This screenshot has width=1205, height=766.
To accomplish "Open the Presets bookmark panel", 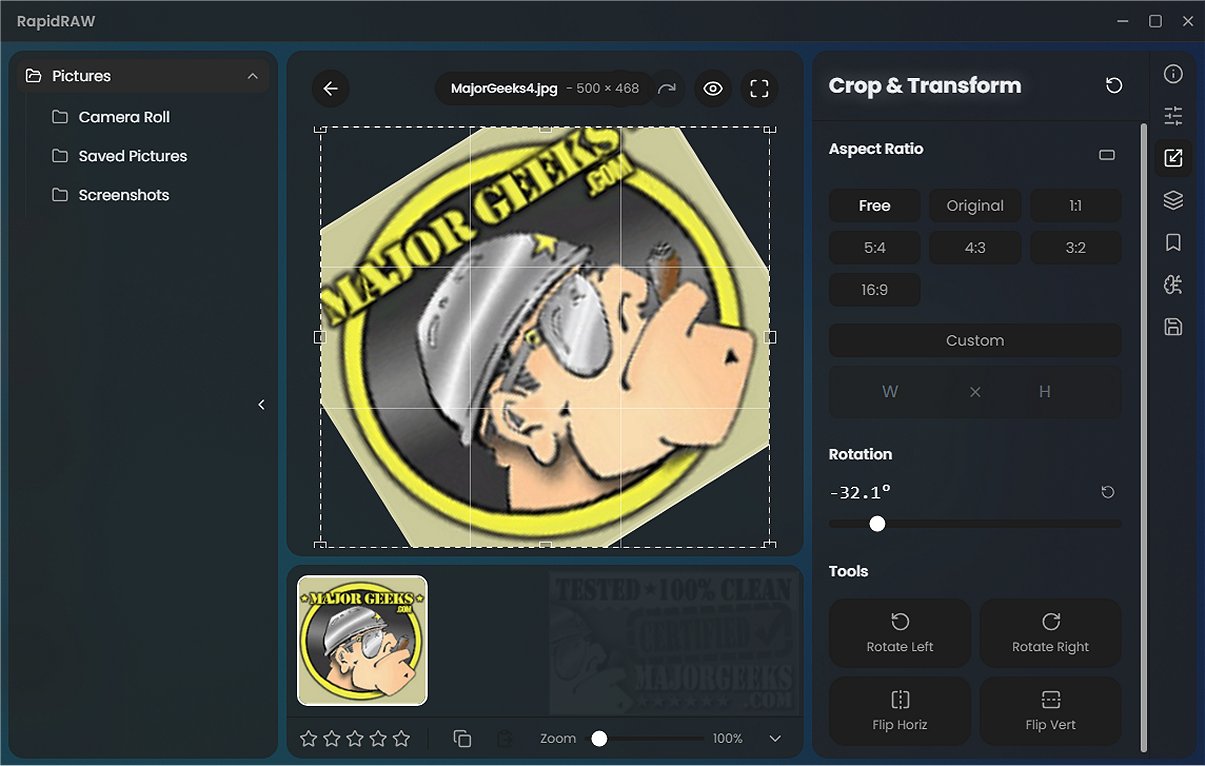I will point(1173,242).
